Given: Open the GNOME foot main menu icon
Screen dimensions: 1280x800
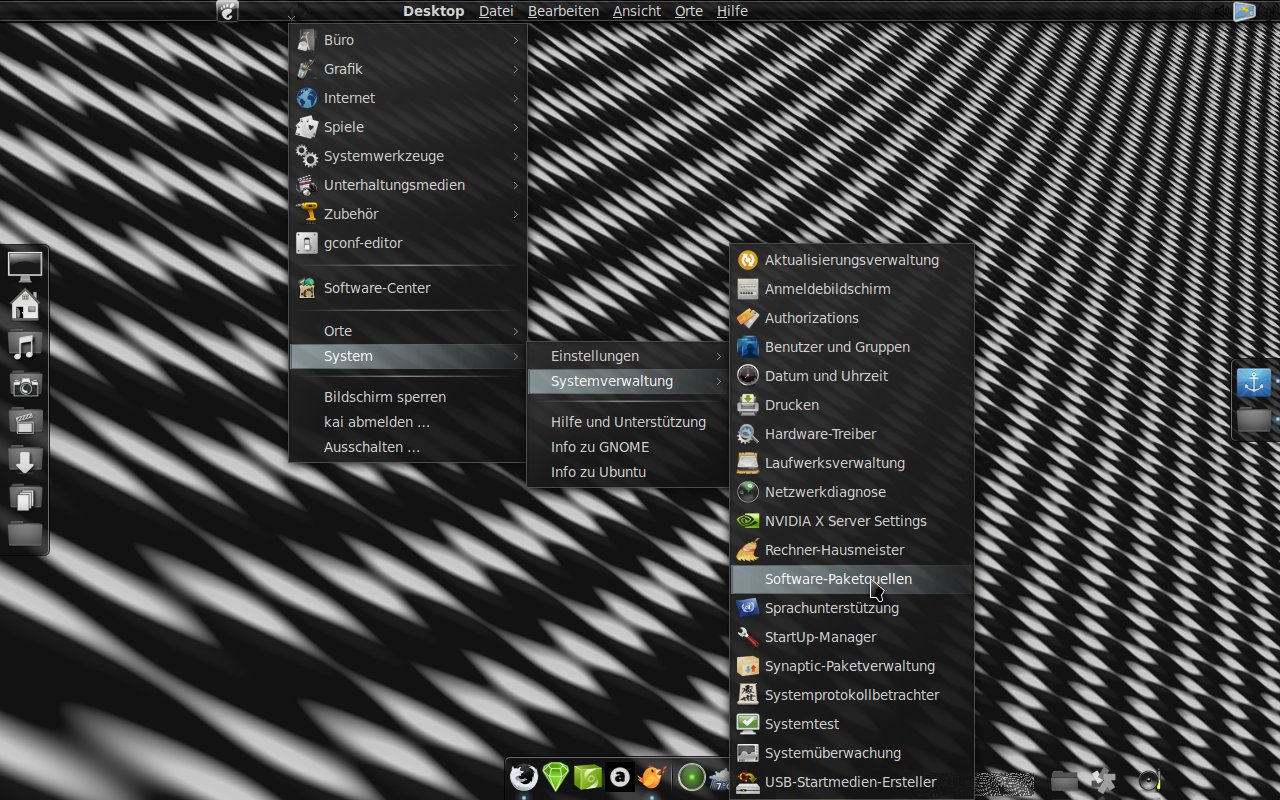Looking at the screenshot, I should point(228,12).
